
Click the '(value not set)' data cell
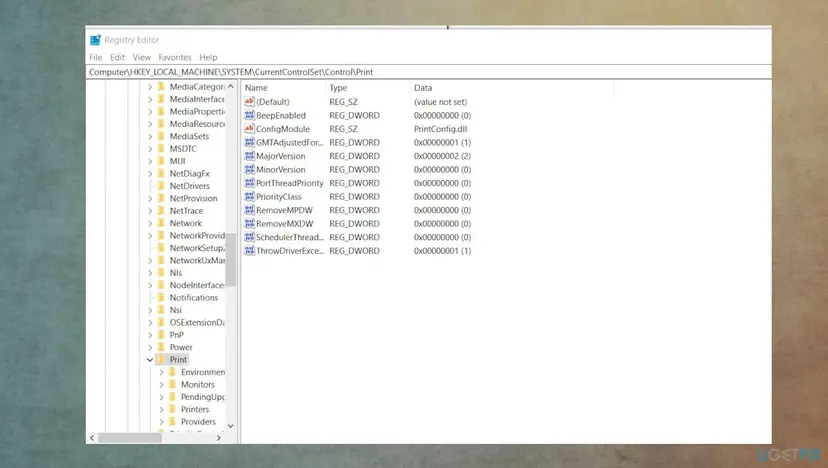point(440,101)
